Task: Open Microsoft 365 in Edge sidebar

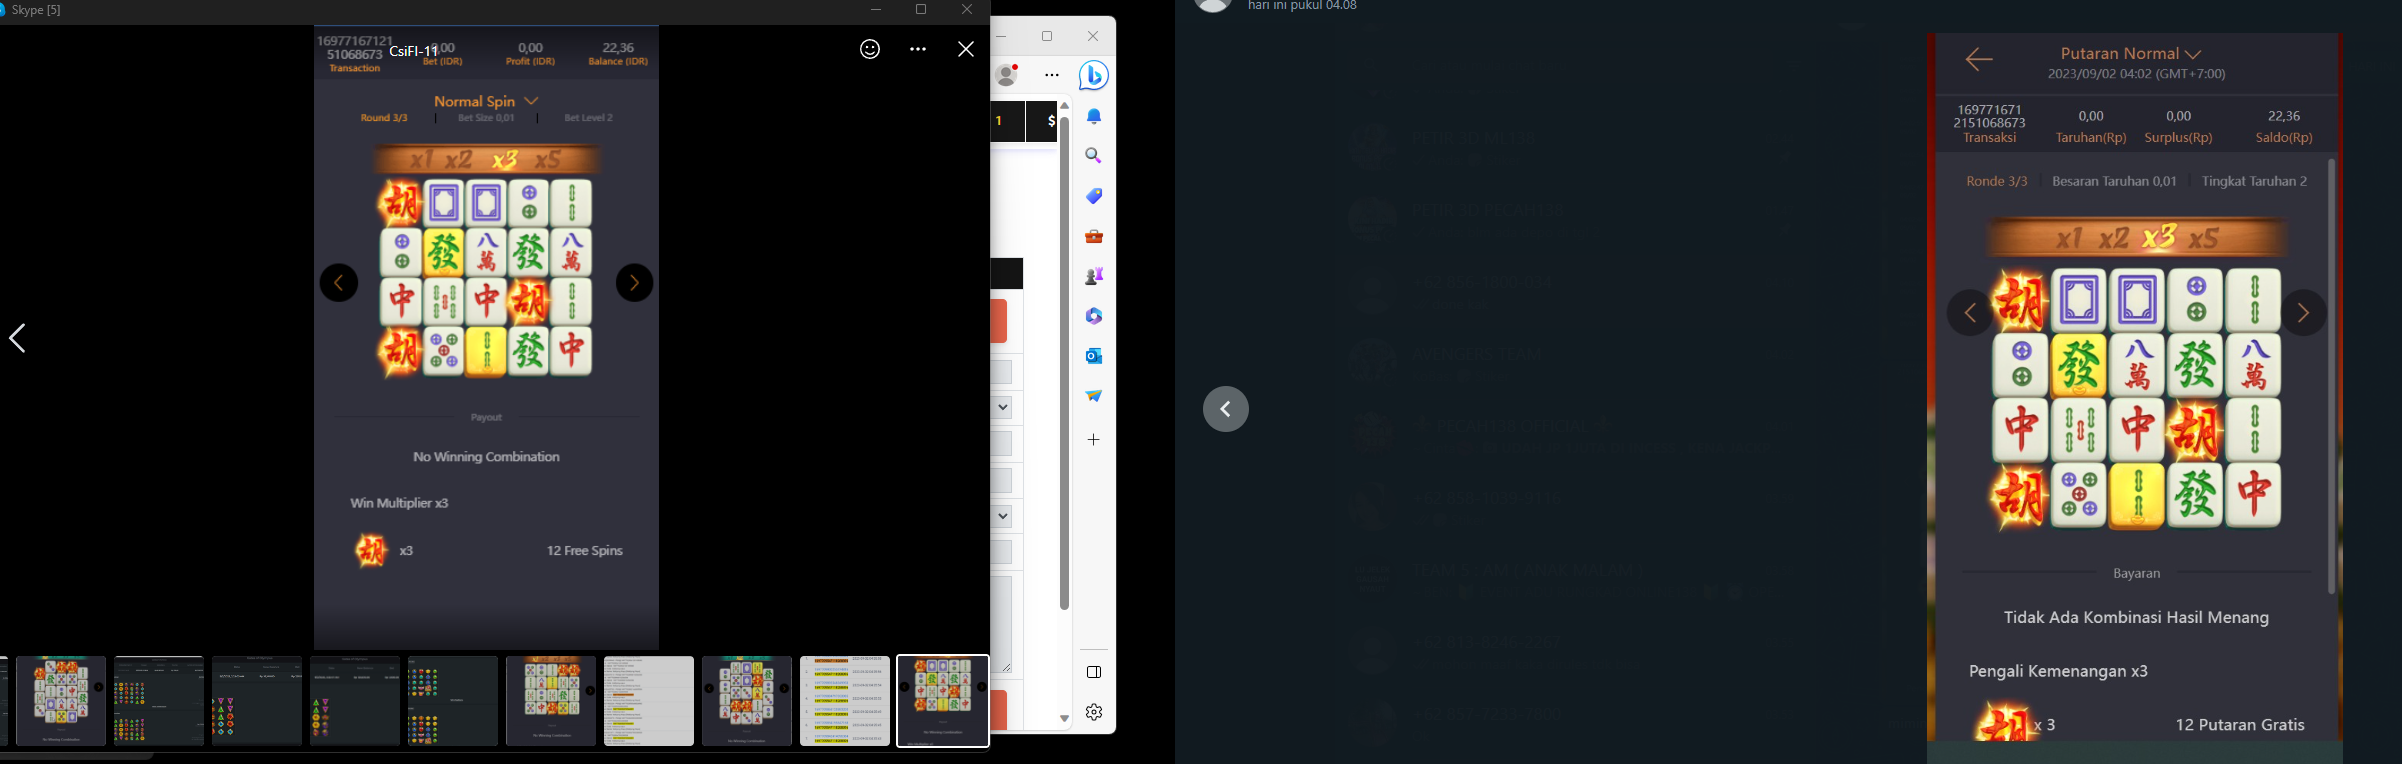Action: (1094, 316)
